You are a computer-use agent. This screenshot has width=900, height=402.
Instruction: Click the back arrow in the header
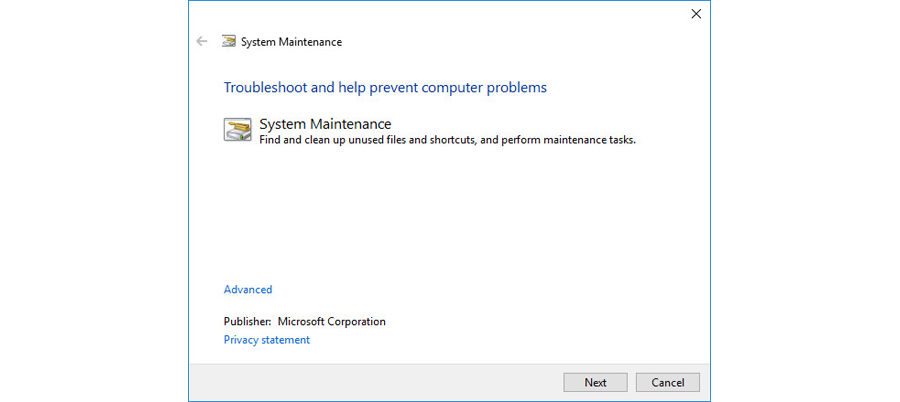[x=201, y=41]
